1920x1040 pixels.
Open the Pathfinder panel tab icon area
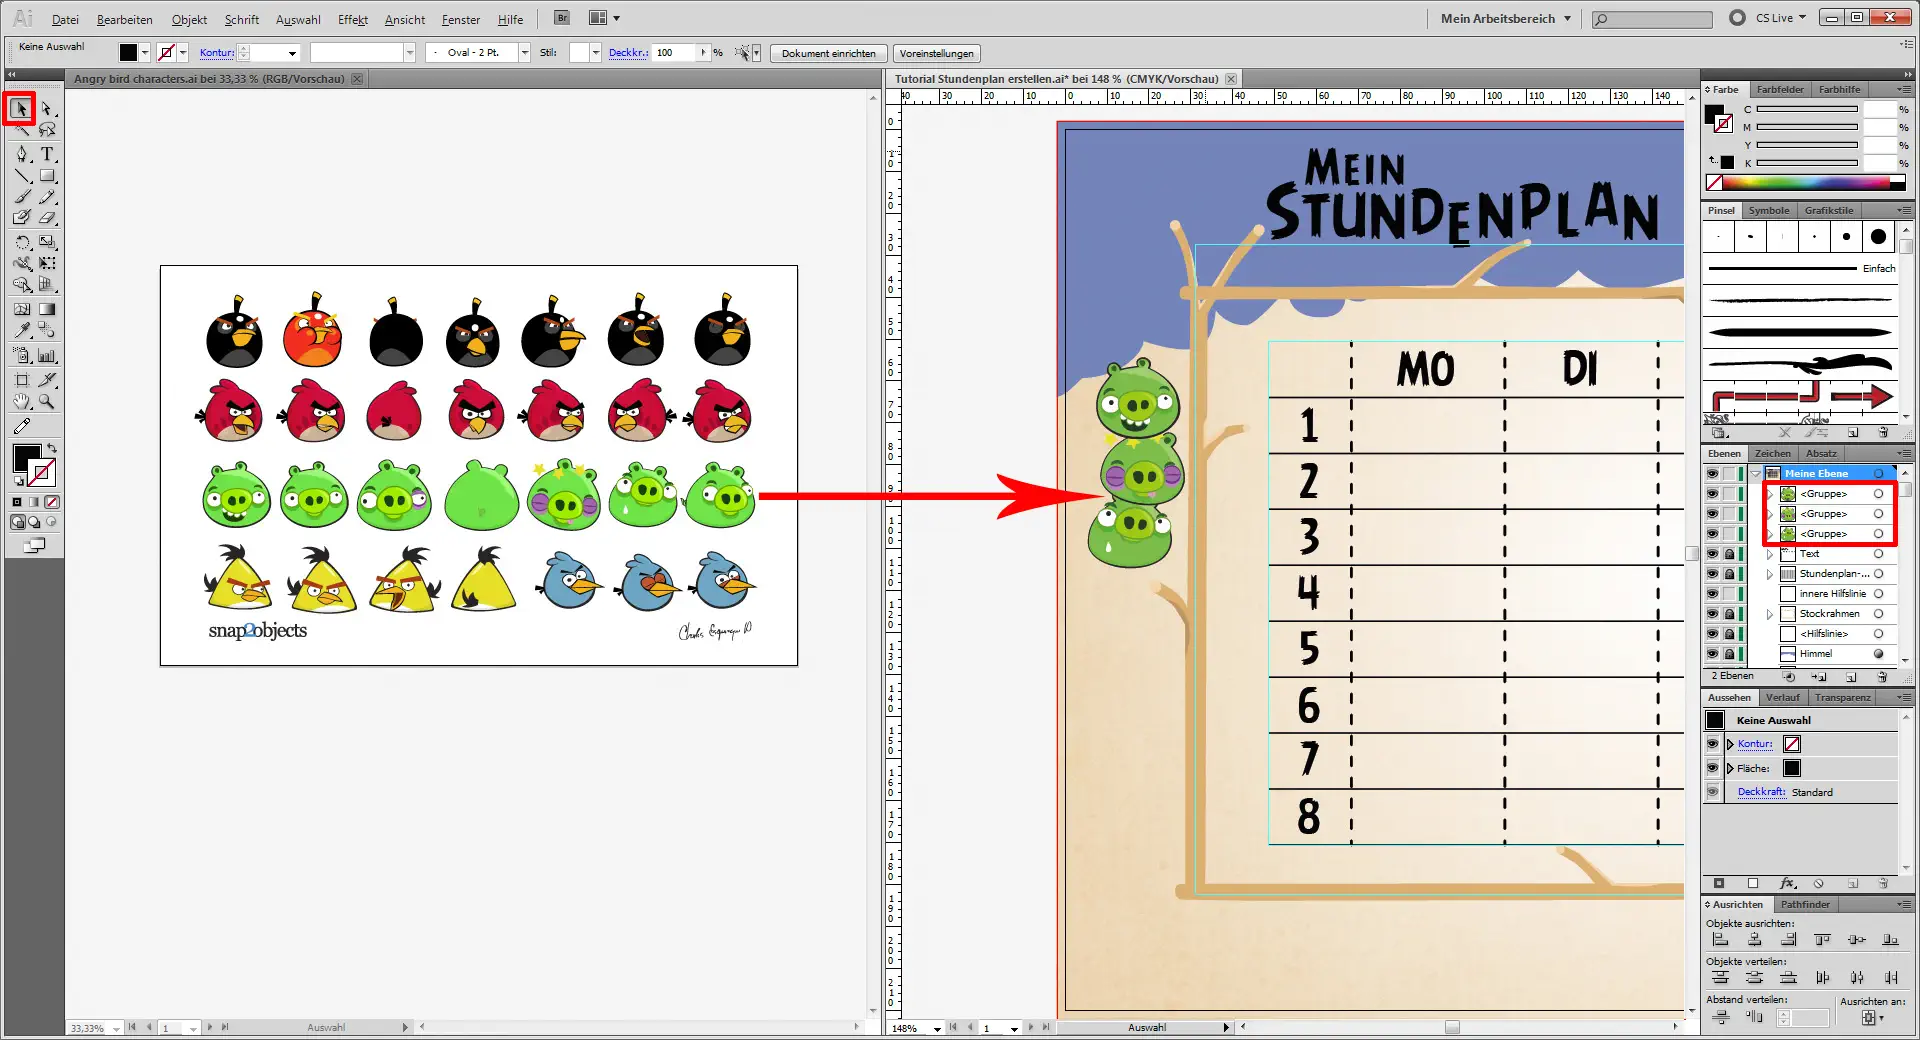pos(1806,905)
